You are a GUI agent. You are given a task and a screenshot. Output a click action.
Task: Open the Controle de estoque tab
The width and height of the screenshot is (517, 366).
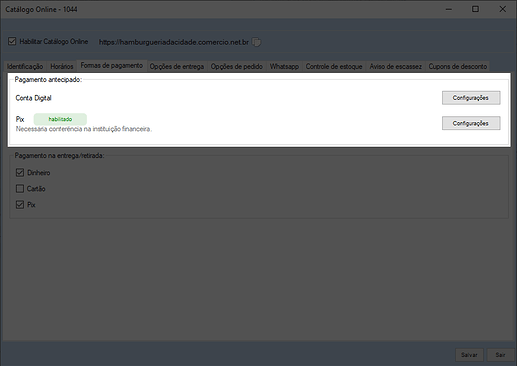click(334, 66)
